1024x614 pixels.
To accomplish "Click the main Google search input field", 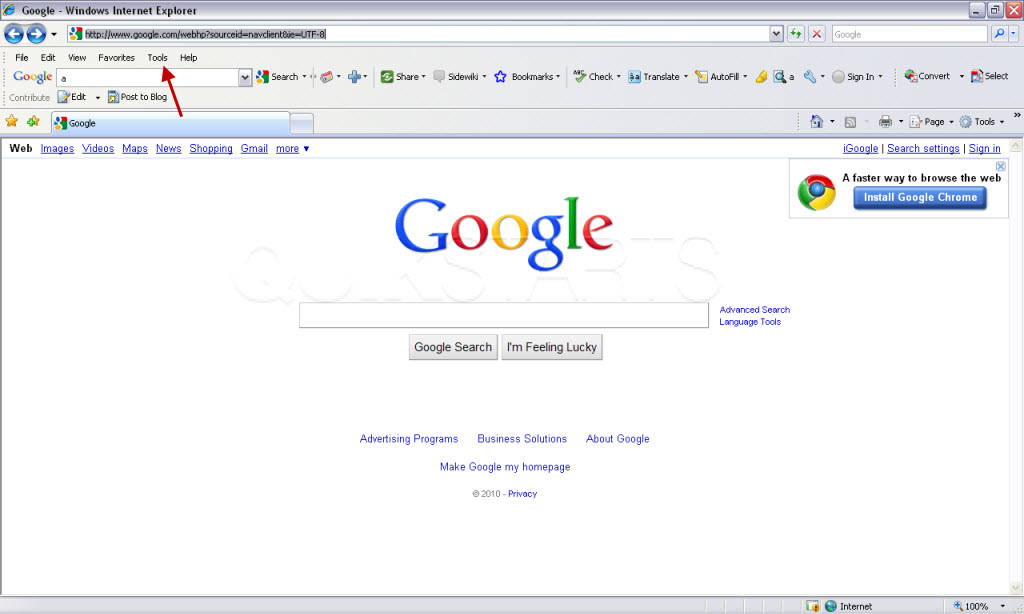I will 504,315.
